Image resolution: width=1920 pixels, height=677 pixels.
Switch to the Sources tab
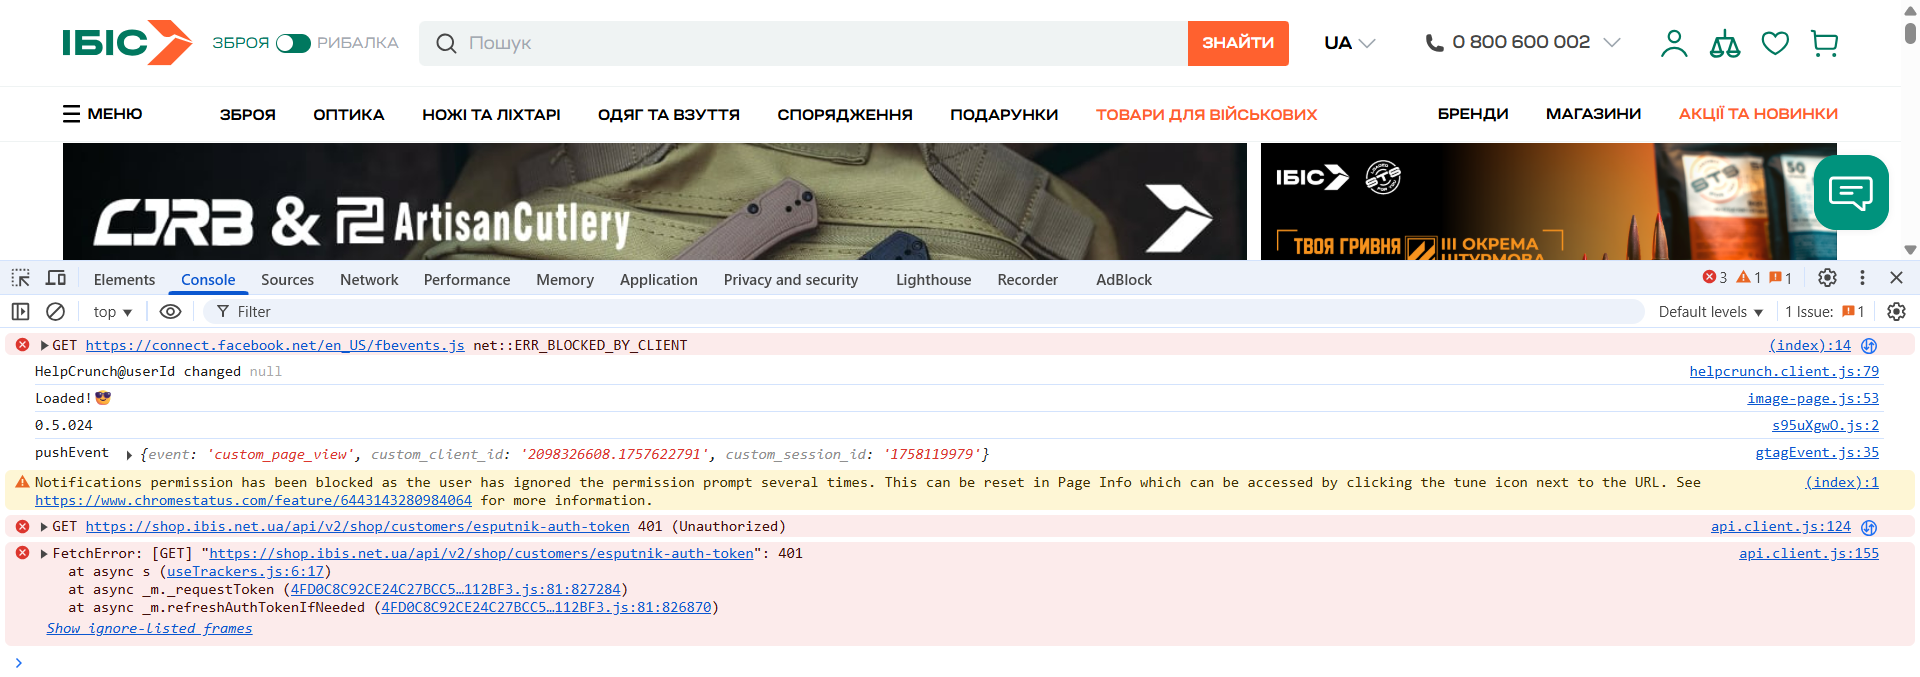click(x=287, y=280)
